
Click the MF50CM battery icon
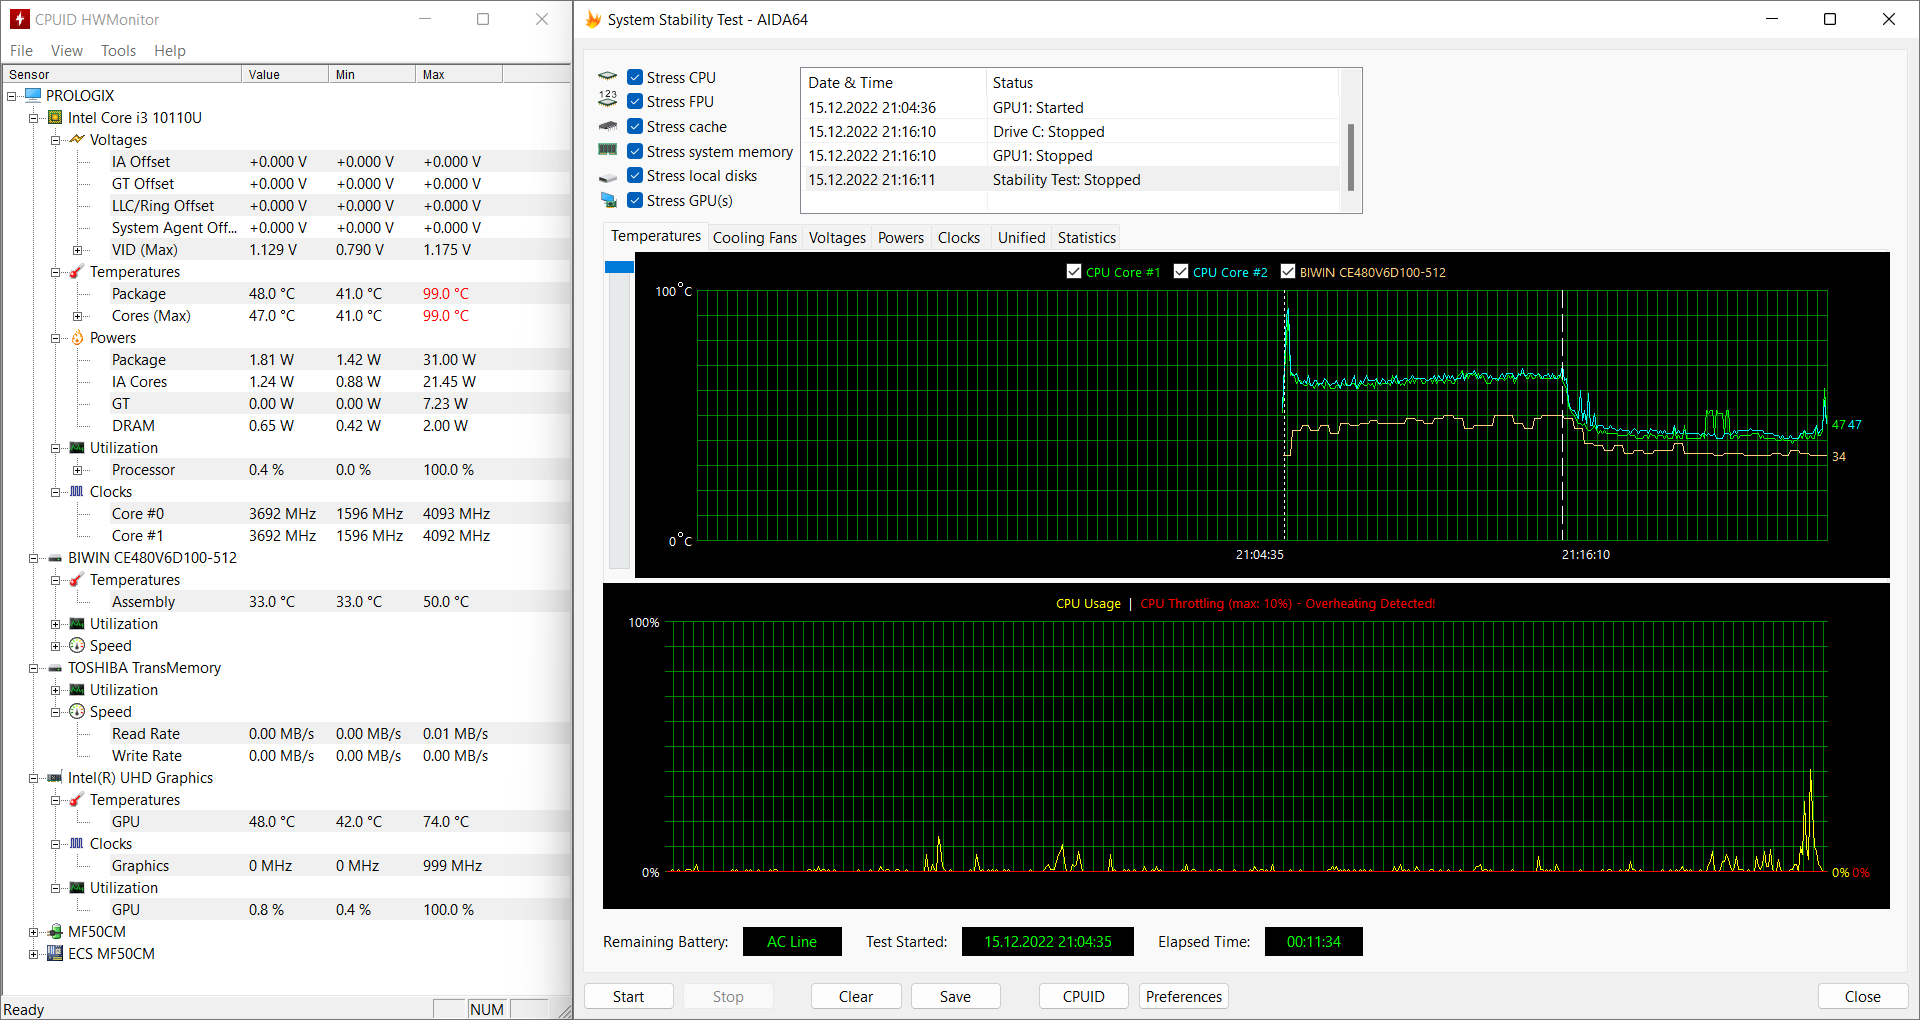coord(55,931)
